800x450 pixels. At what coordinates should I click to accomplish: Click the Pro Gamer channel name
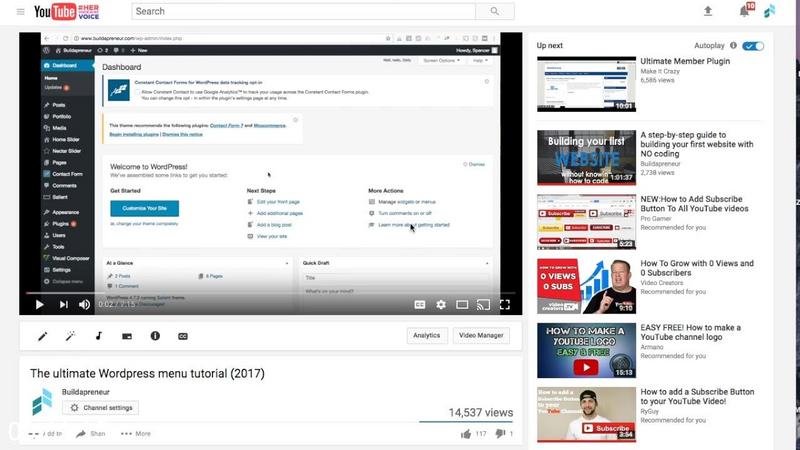(x=656, y=218)
